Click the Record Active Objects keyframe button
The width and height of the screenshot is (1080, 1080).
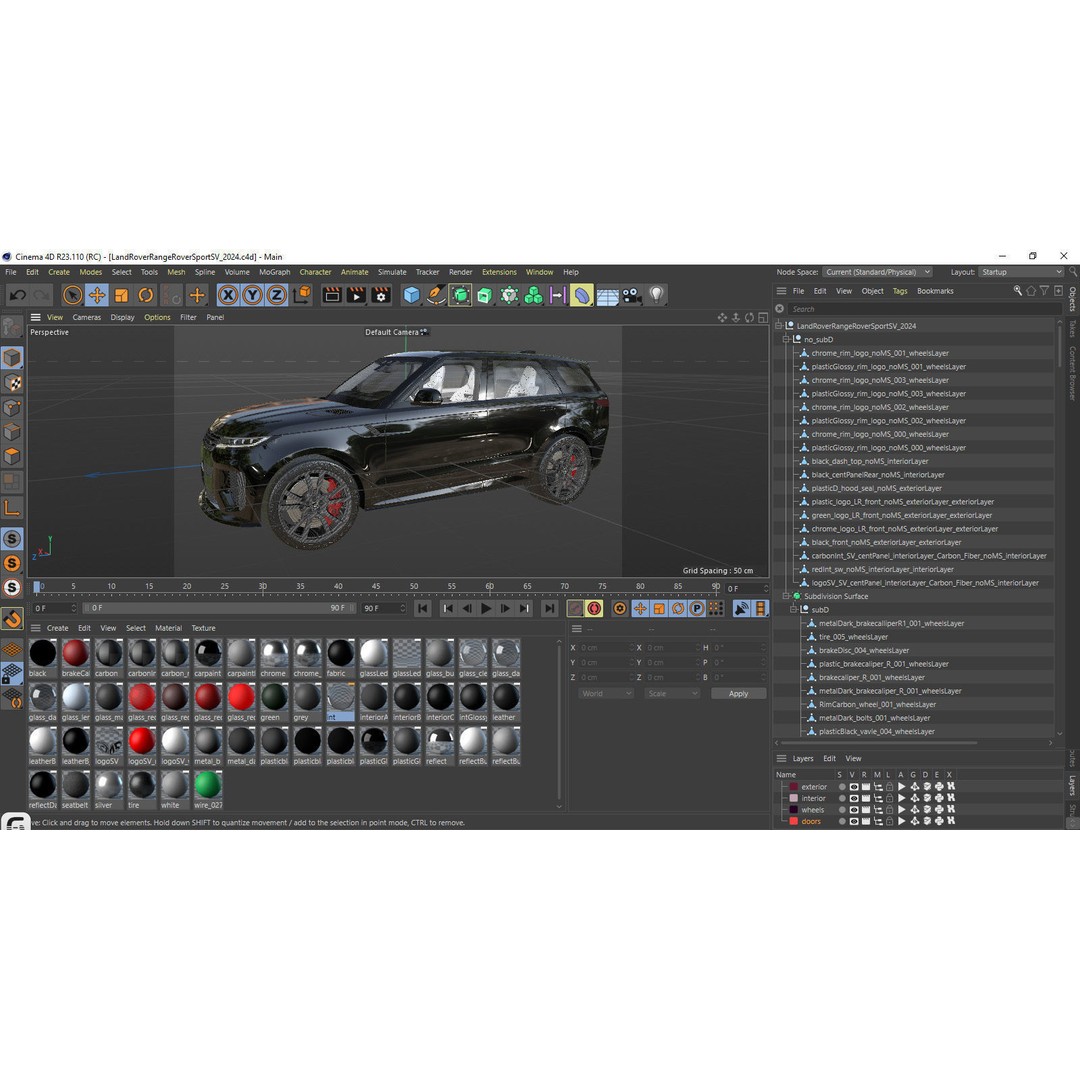(574, 609)
